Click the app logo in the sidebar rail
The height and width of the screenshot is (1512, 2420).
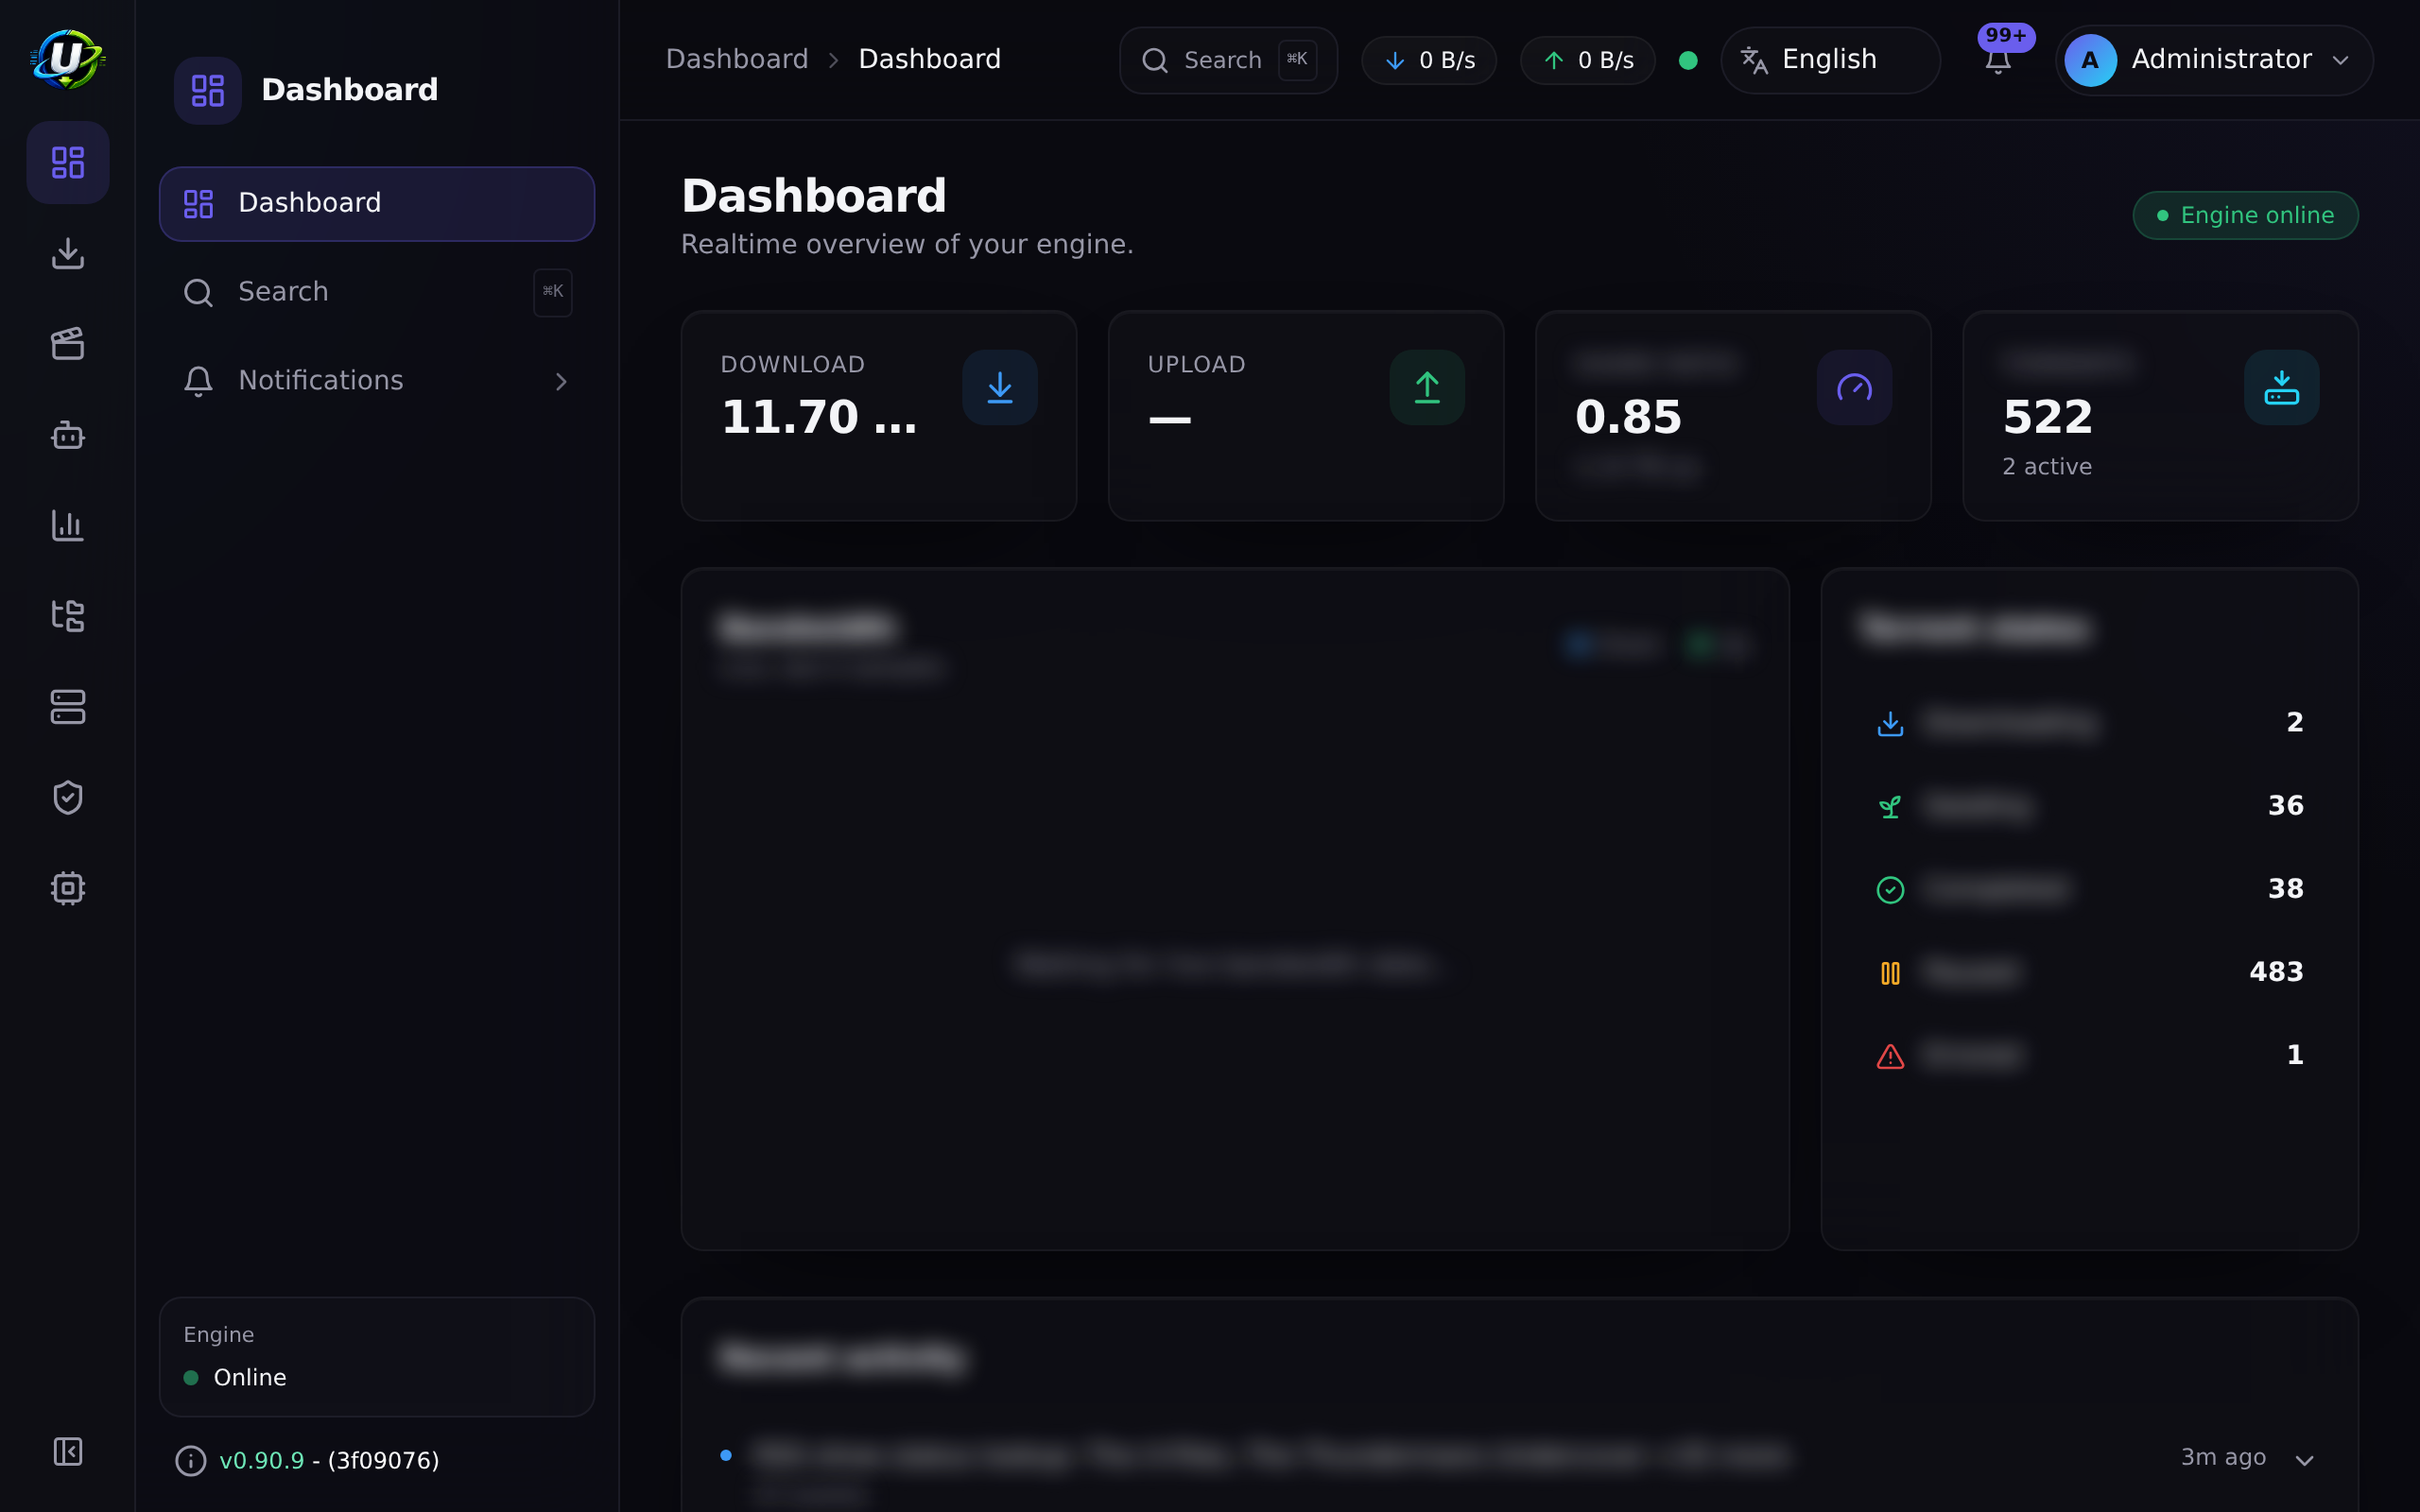(x=67, y=59)
